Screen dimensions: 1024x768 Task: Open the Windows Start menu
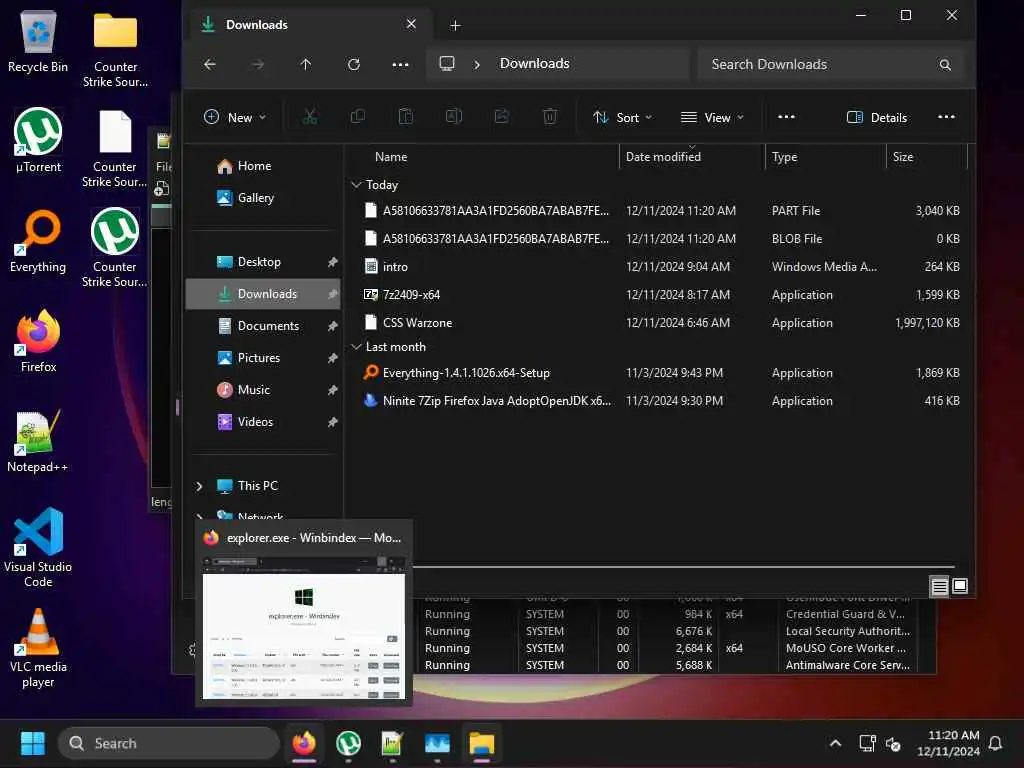pos(33,743)
